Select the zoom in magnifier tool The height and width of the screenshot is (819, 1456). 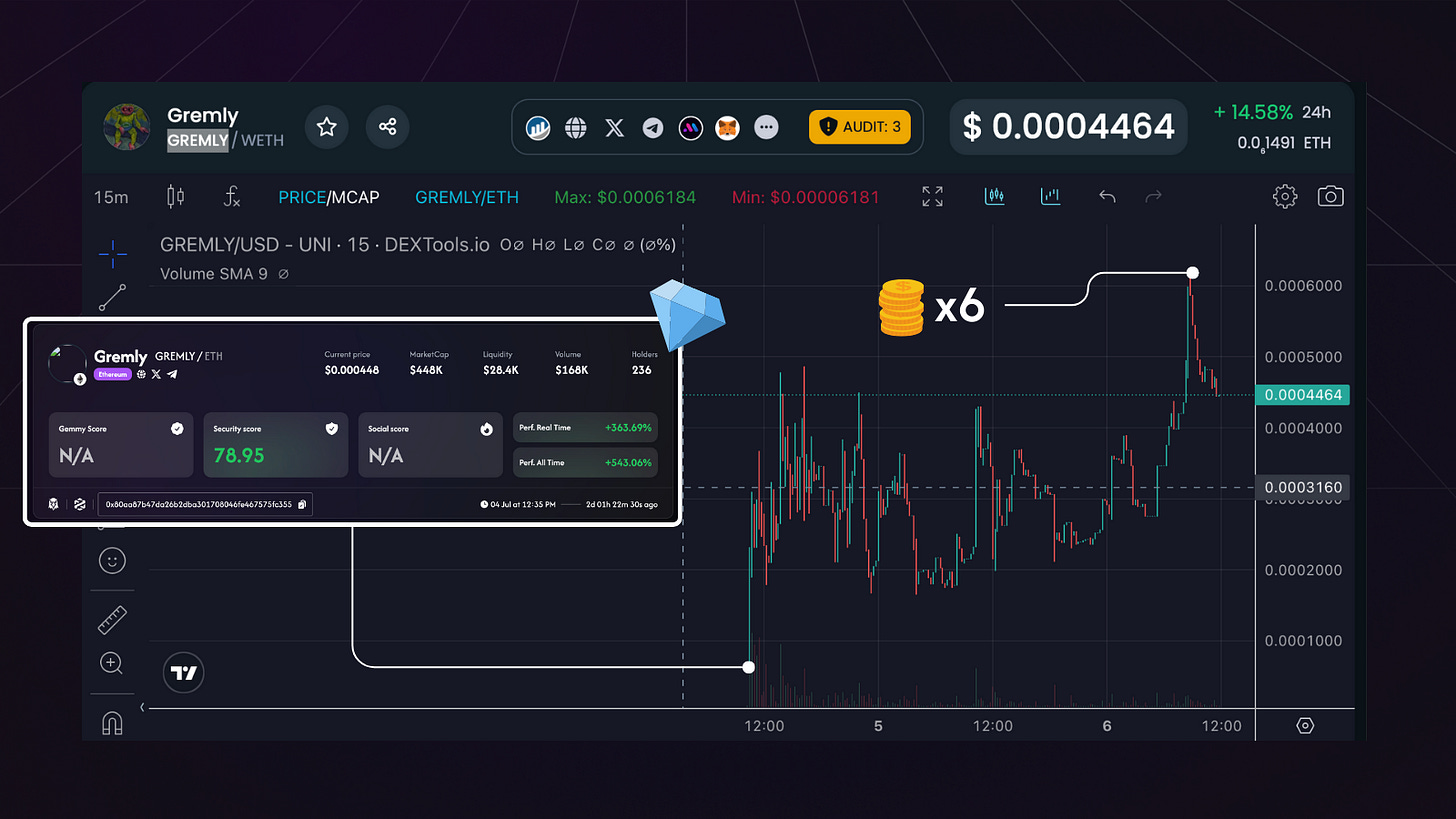pyautogui.click(x=112, y=663)
